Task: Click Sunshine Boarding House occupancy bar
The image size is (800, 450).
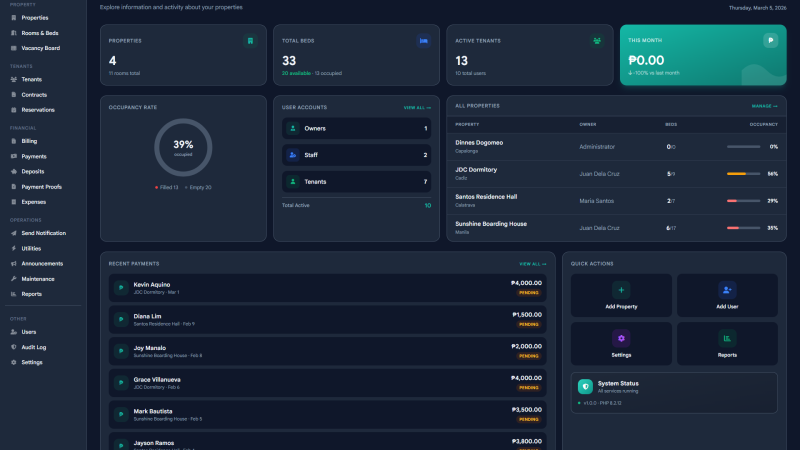Action: 743,228
